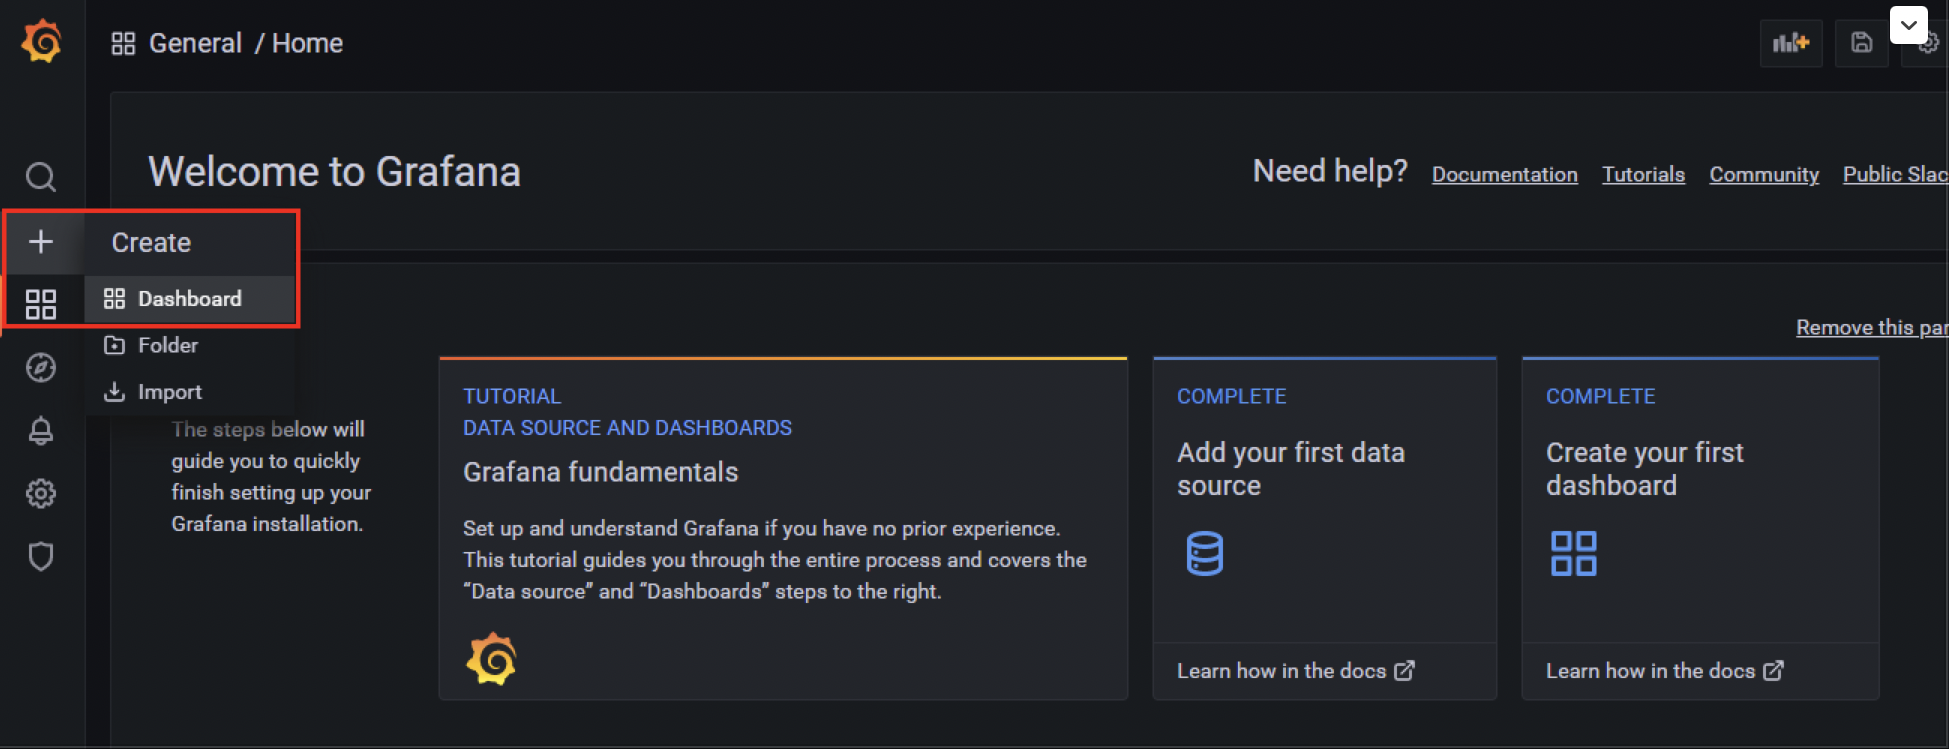This screenshot has height=750, width=1950.
Task: Click the Add panel chart icon
Action: pyautogui.click(x=1790, y=43)
